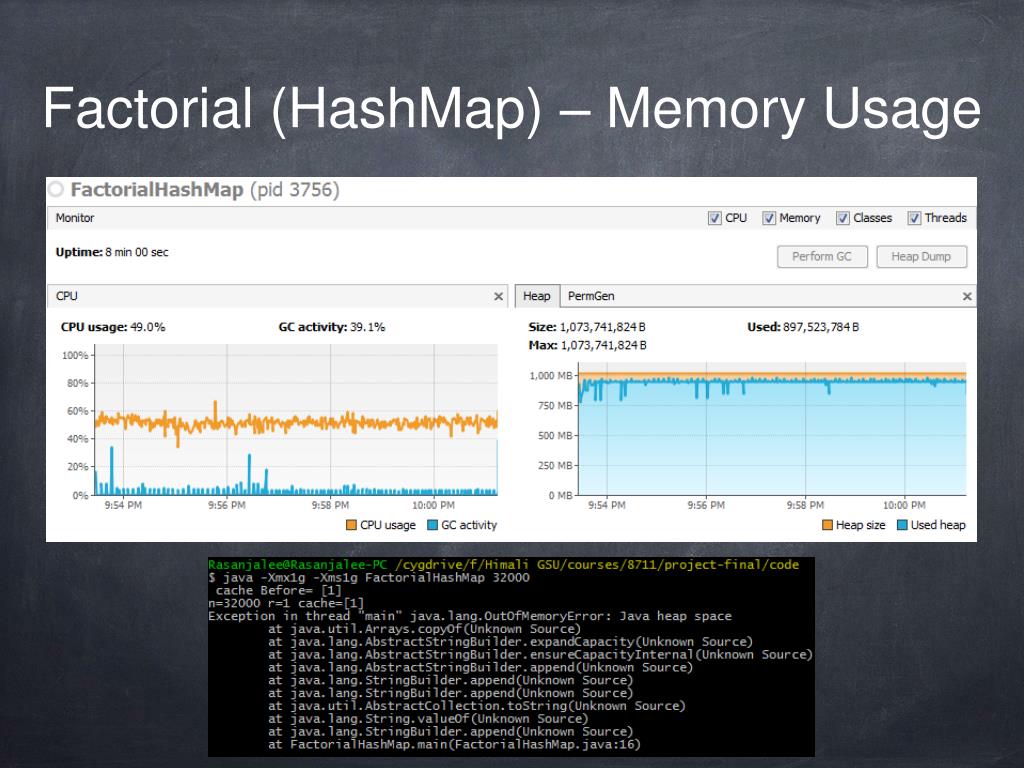Open the Monitor tab
Screen dimensions: 1024x768
click(x=75, y=218)
